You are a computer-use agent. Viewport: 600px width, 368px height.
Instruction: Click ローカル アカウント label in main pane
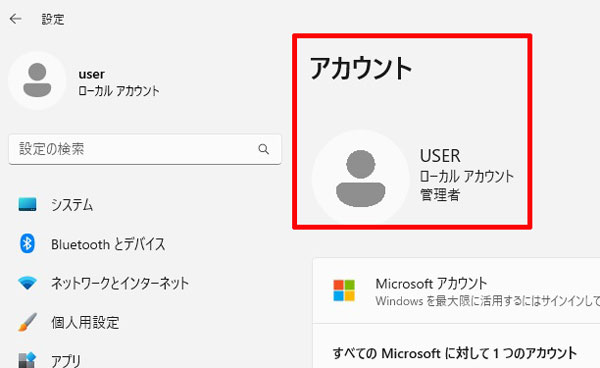[466, 176]
